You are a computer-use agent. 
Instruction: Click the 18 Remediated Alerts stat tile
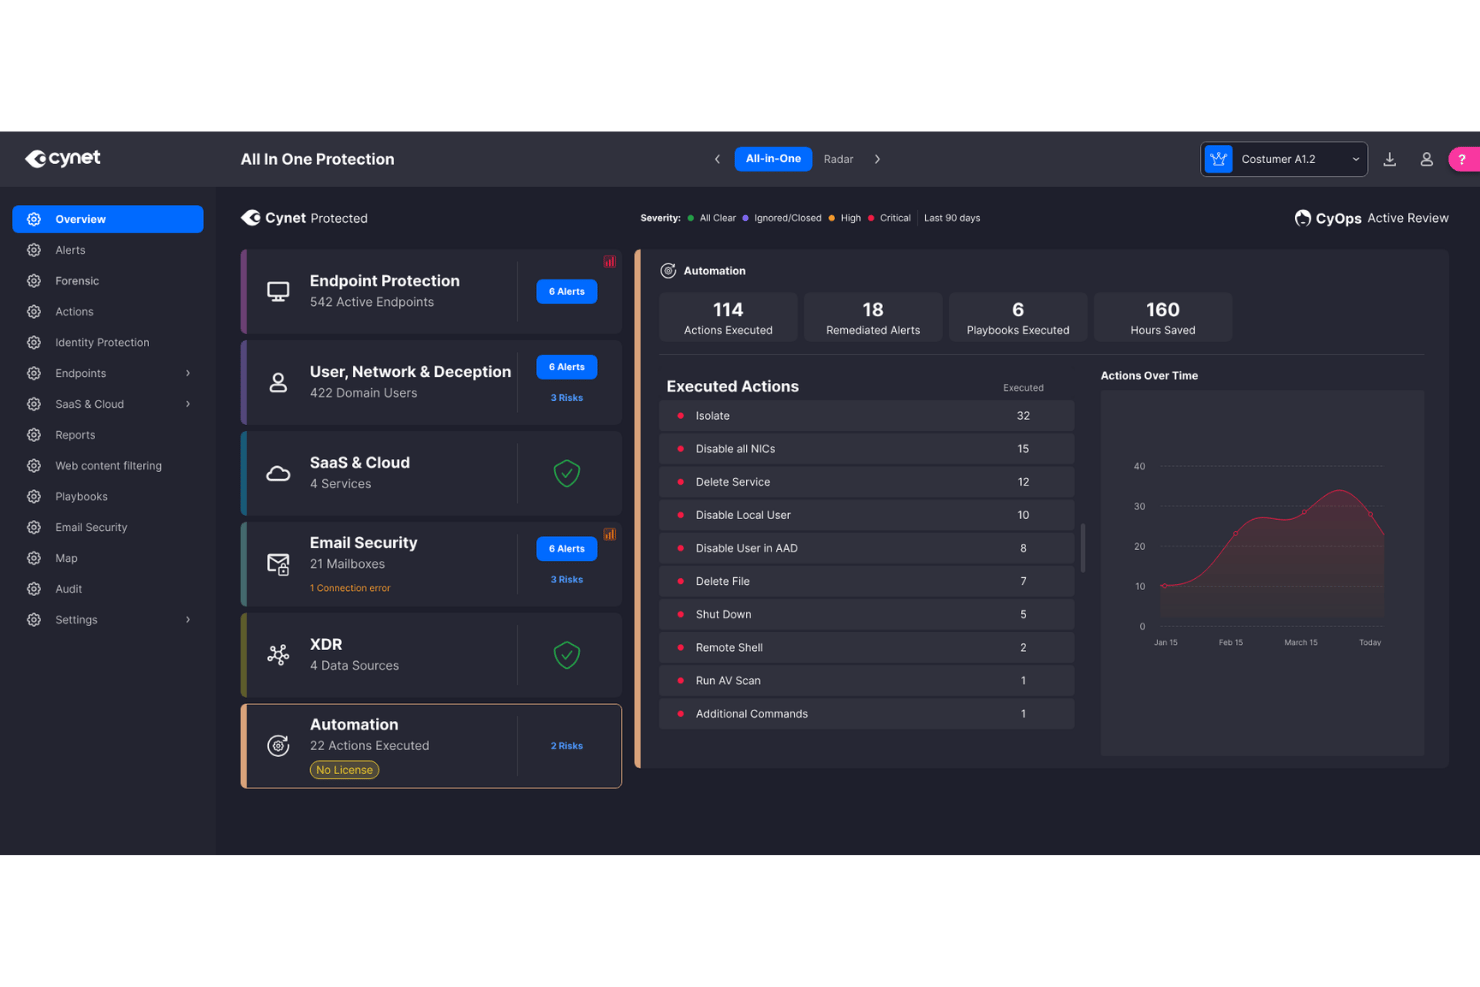click(873, 317)
